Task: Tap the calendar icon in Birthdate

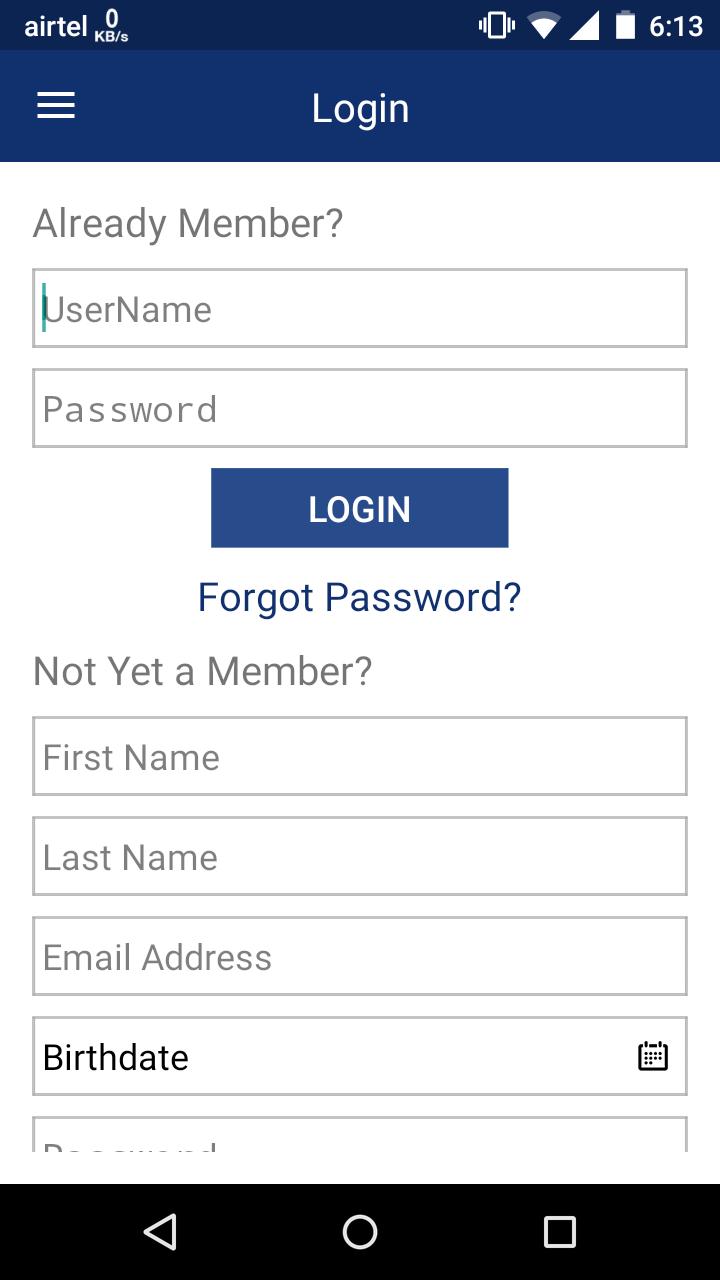Action: coord(653,1056)
